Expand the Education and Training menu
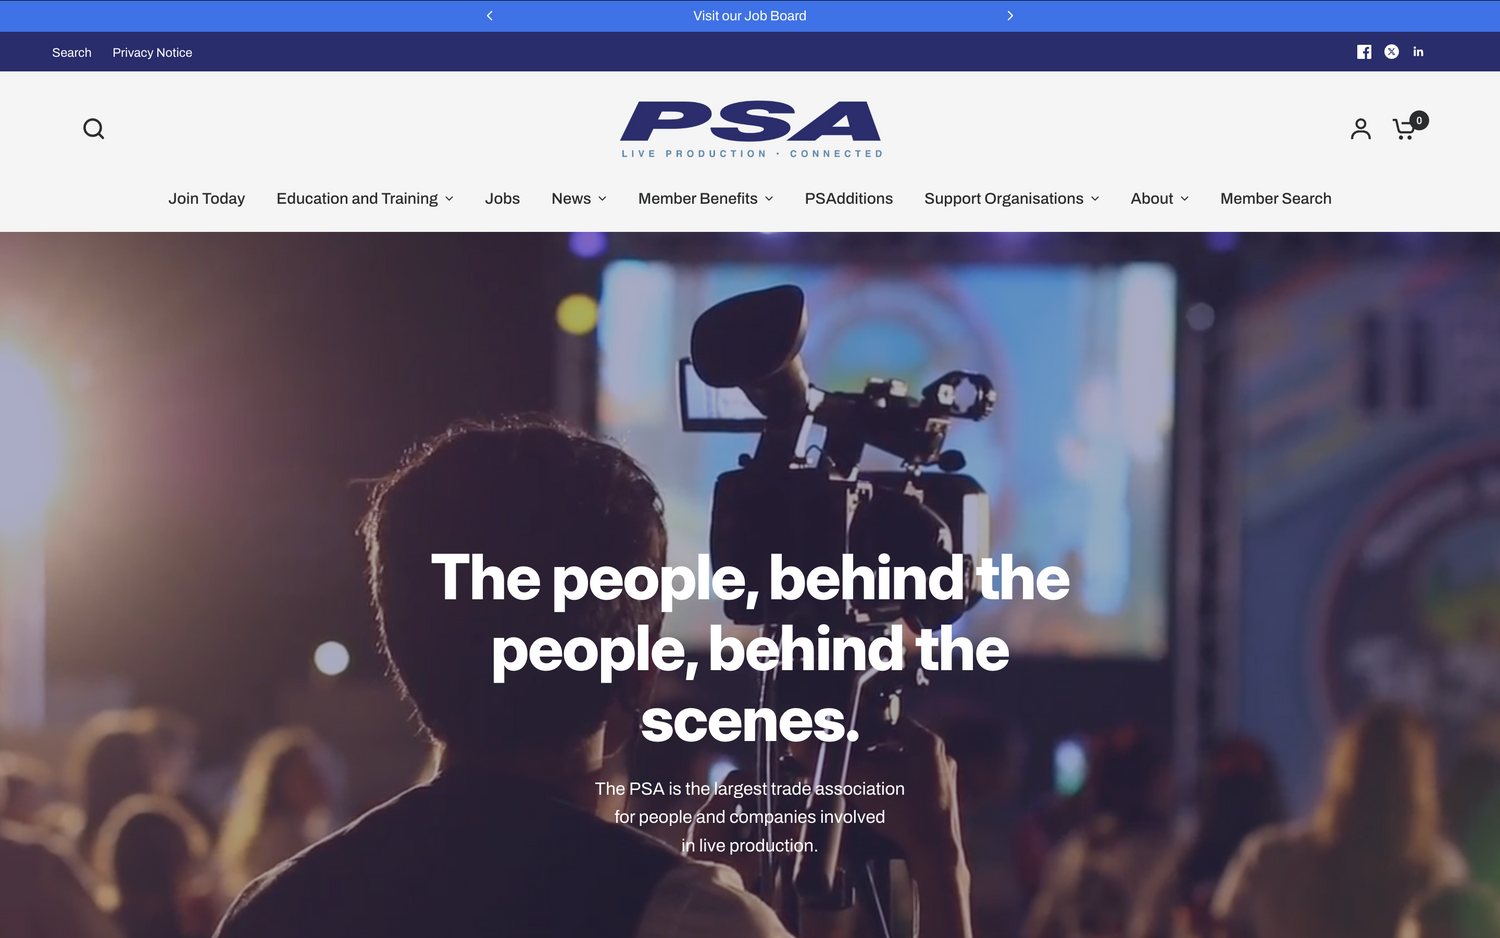The height and width of the screenshot is (938, 1500). point(365,199)
